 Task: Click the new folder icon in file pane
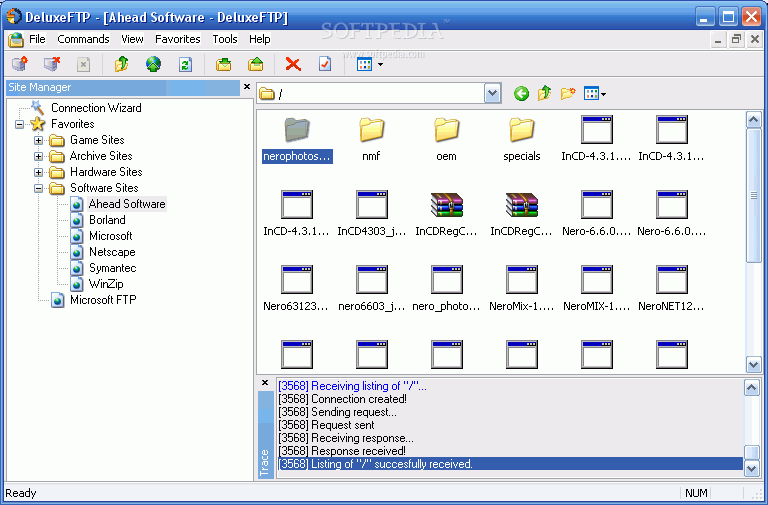(568, 93)
